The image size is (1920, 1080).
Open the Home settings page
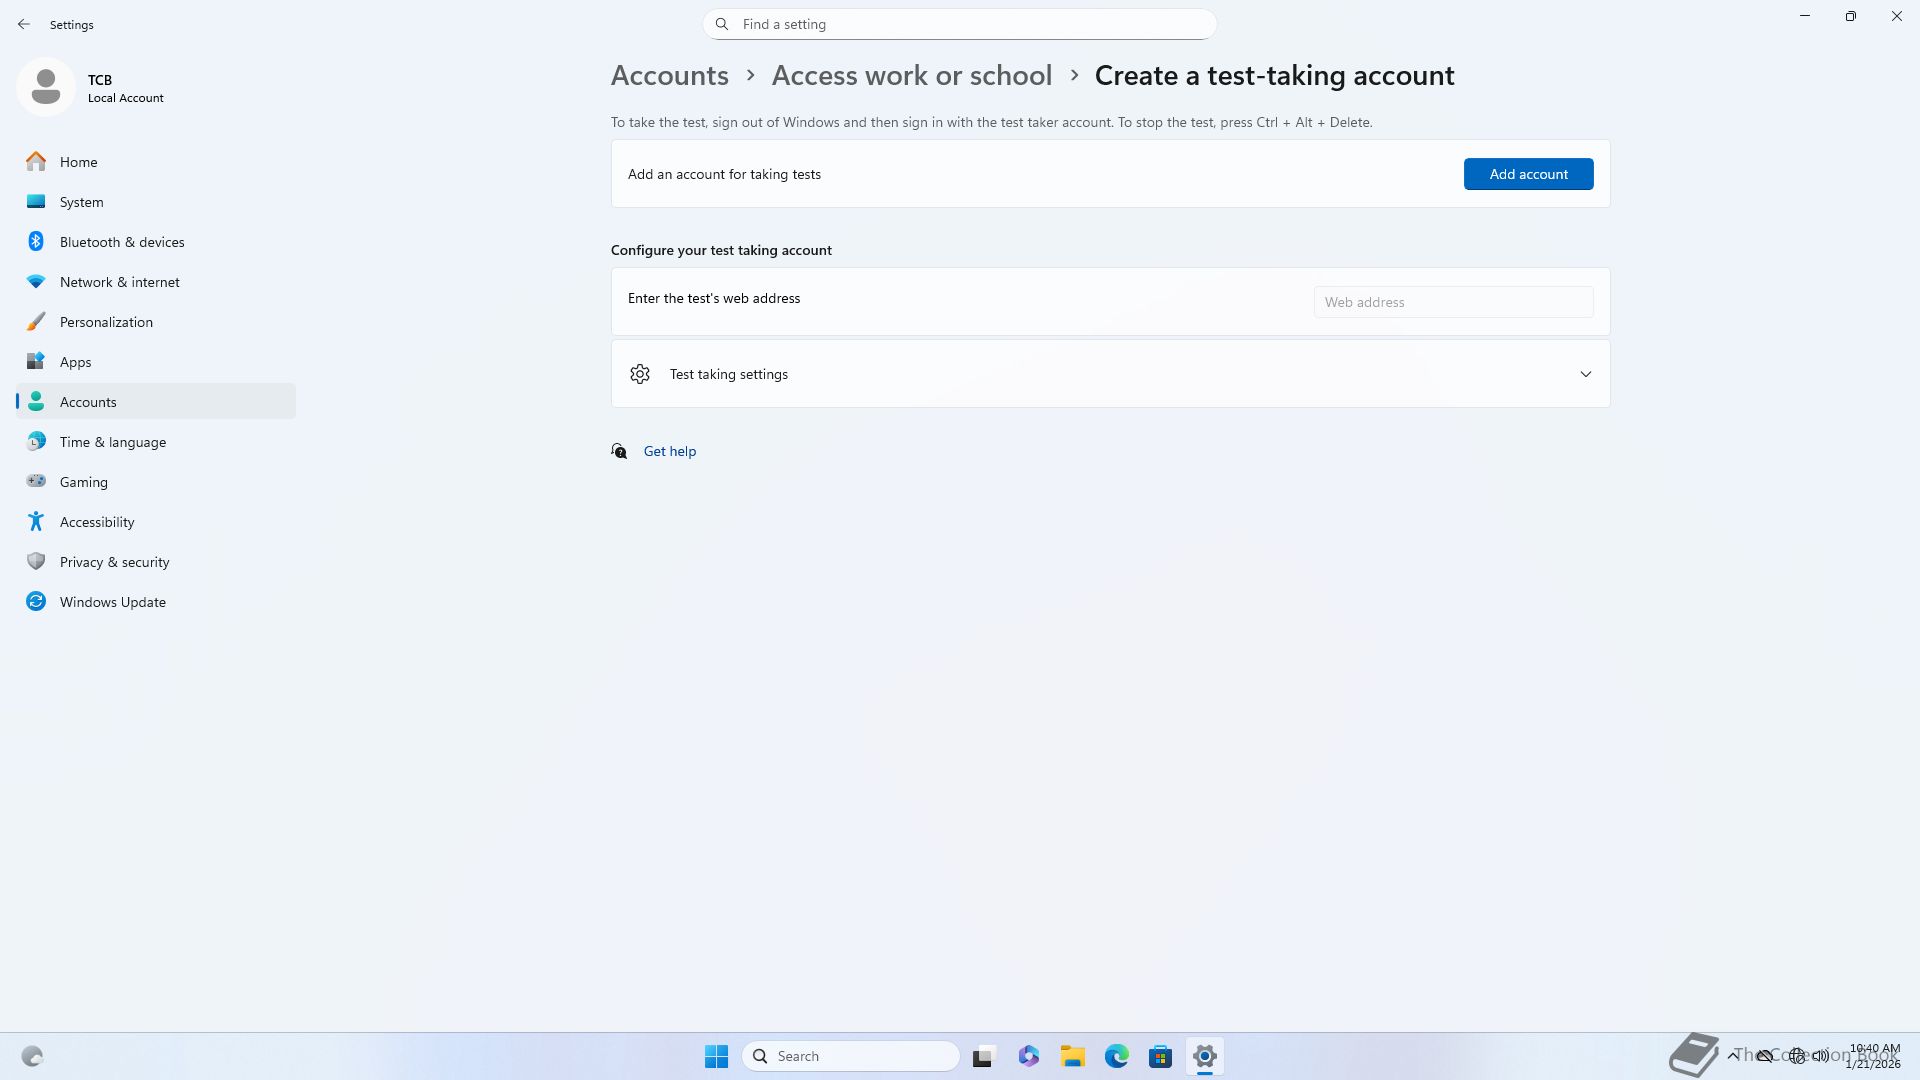click(78, 162)
